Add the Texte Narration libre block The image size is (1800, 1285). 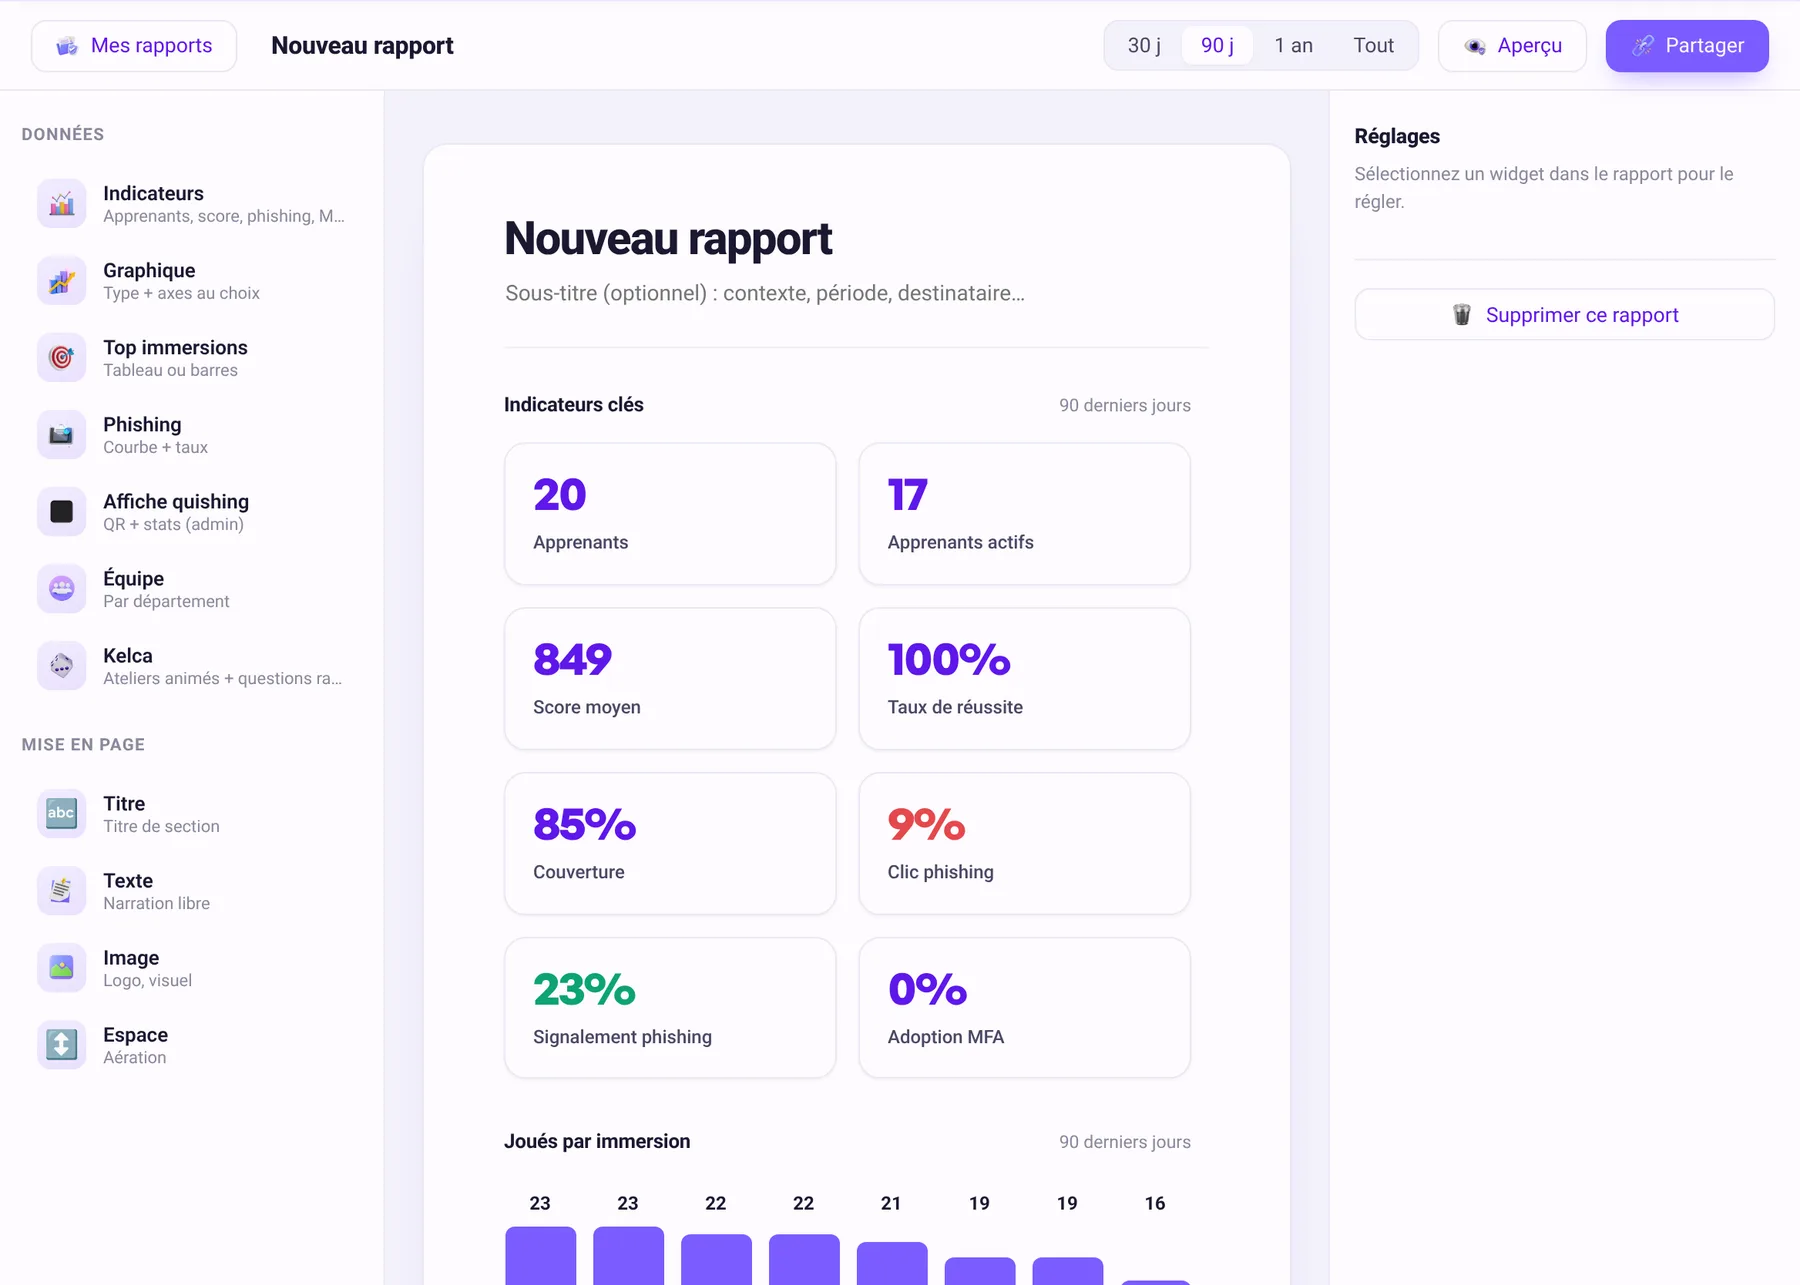[x=192, y=891]
